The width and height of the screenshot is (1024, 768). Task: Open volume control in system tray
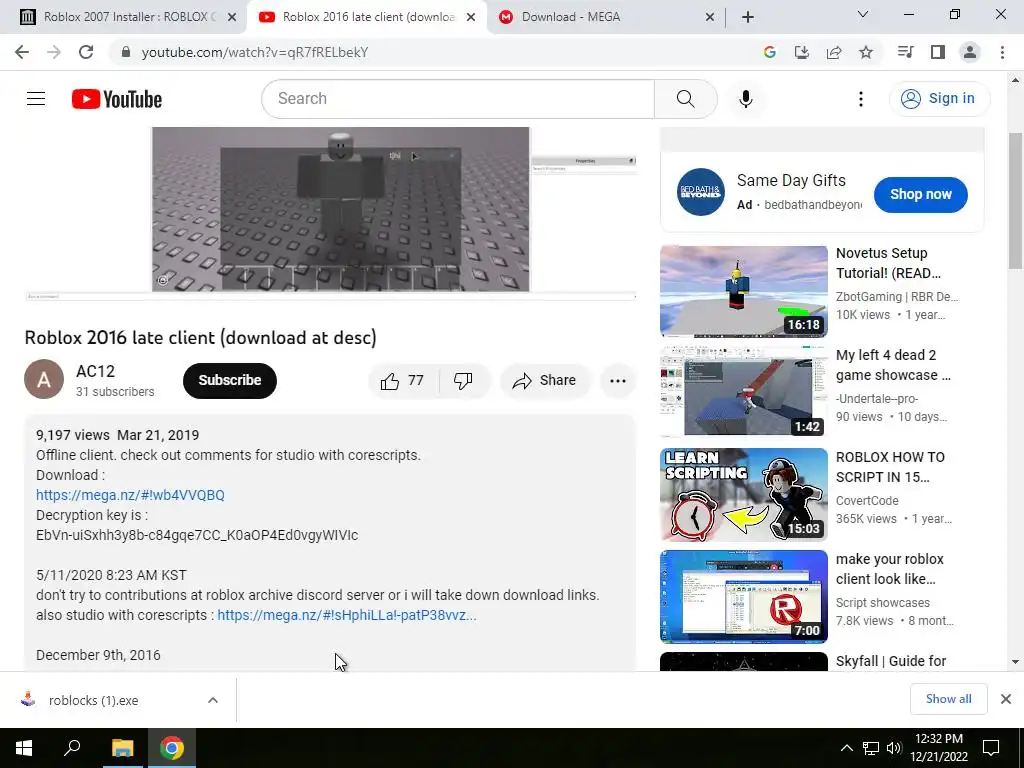(x=894, y=748)
